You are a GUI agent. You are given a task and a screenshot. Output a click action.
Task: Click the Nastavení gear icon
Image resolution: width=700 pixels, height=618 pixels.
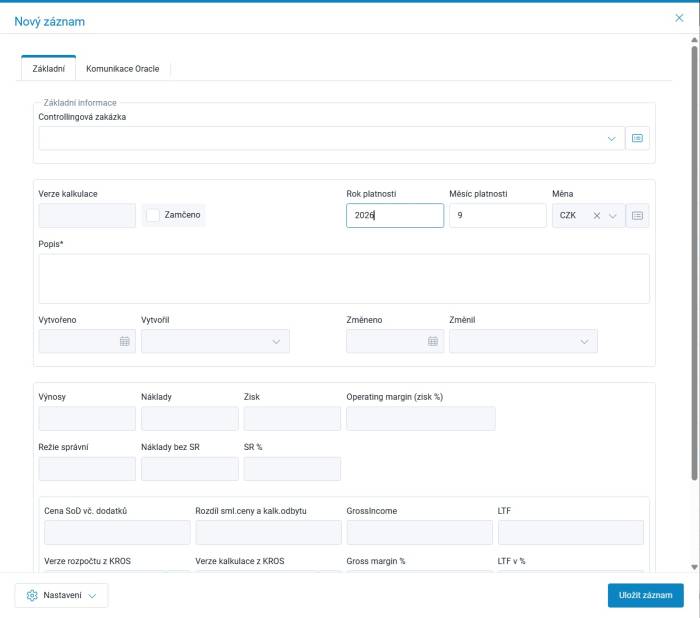point(32,595)
